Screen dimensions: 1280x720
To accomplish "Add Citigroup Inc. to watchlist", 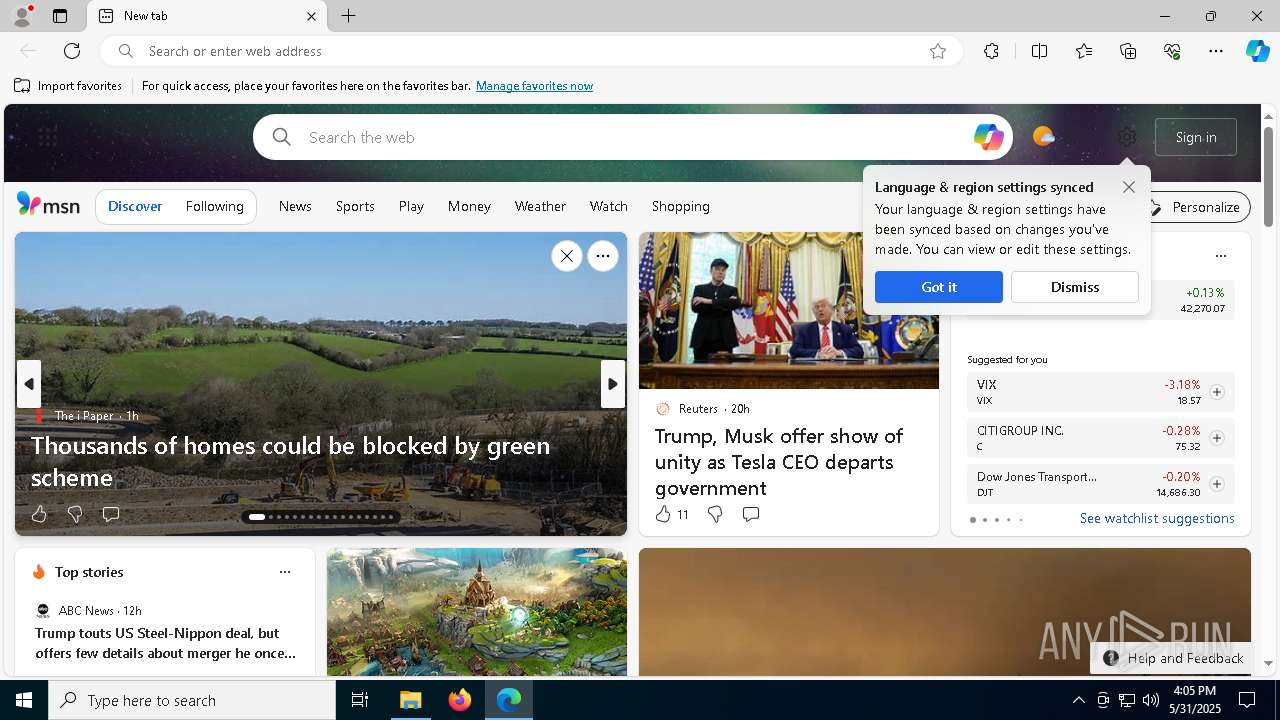I will pyautogui.click(x=1216, y=438).
